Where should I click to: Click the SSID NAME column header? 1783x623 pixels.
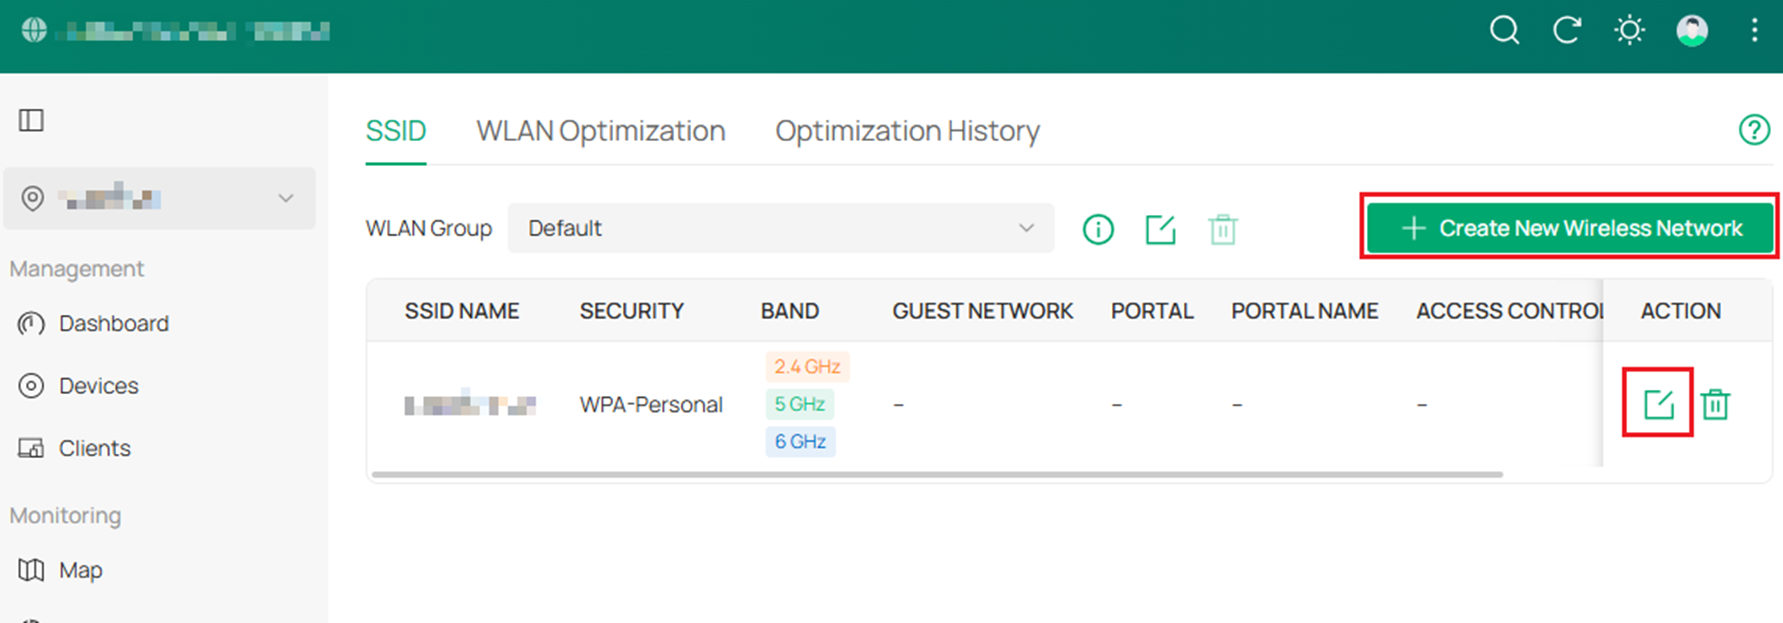(462, 311)
